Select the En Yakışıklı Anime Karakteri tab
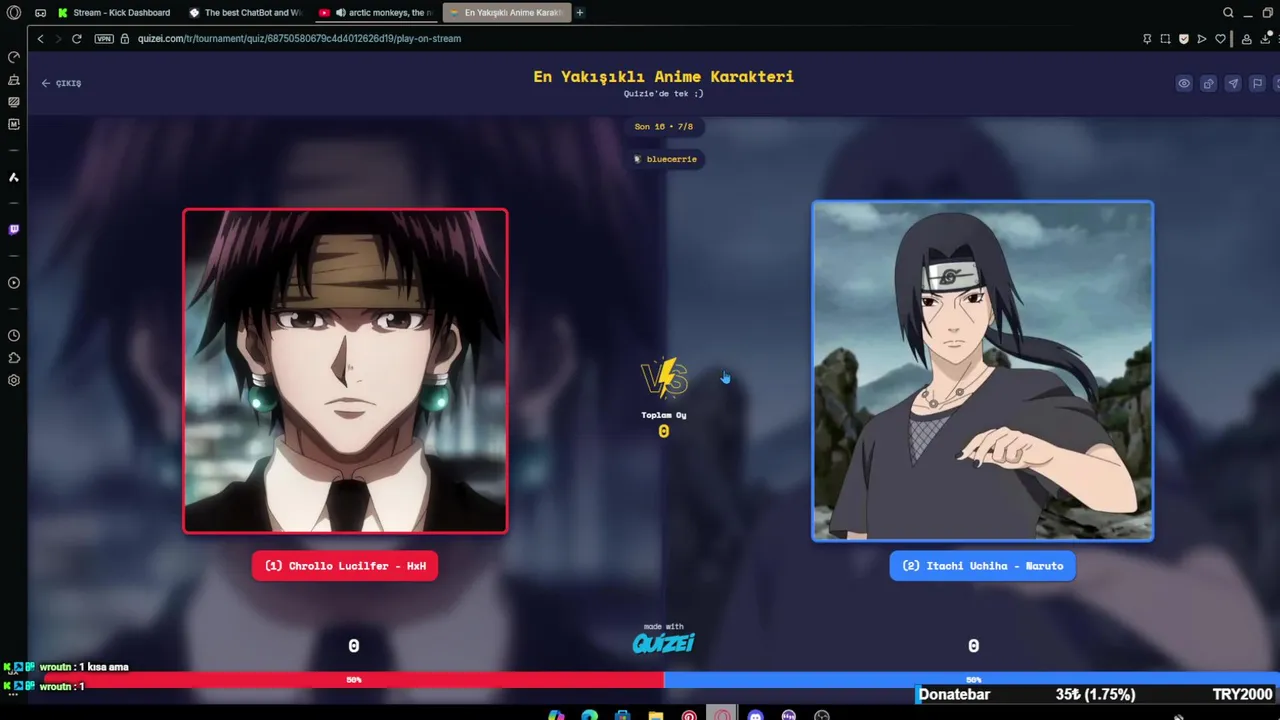This screenshot has width=1280, height=720. click(506, 13)
